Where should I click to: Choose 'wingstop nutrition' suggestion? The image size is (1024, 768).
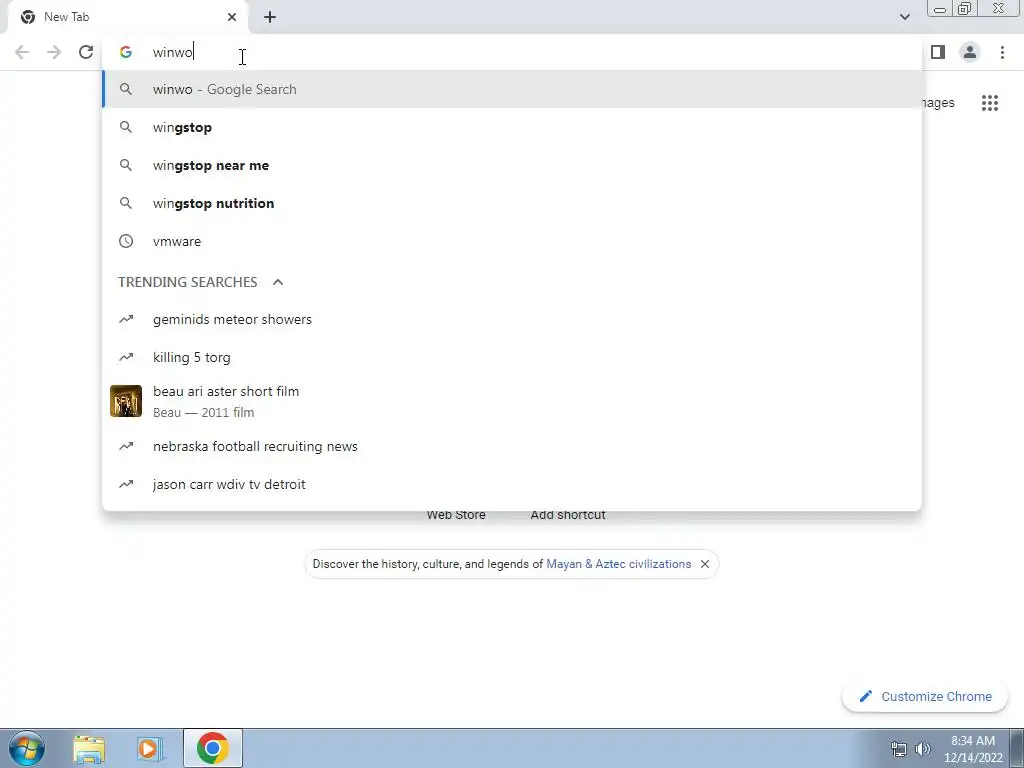click(512, 203)
